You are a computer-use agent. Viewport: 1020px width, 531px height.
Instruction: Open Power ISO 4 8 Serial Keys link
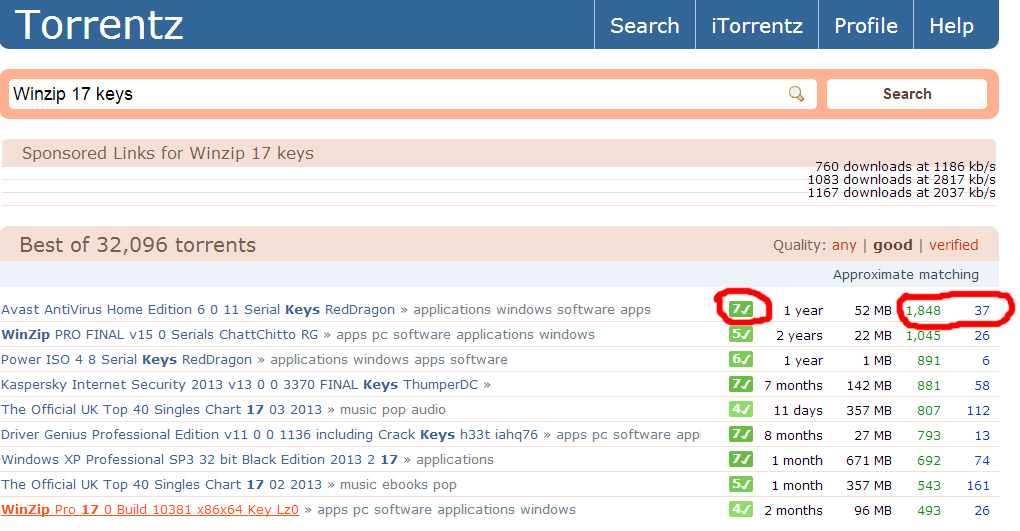(x=126, y=359)
